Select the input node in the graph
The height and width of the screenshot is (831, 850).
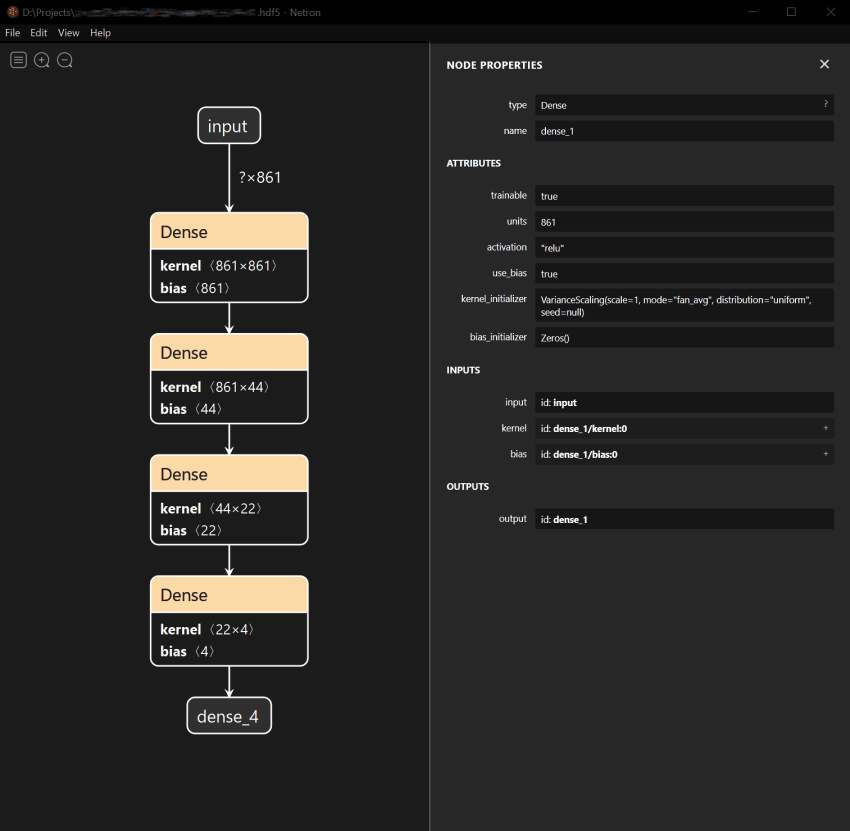click(x=228, y=125)
